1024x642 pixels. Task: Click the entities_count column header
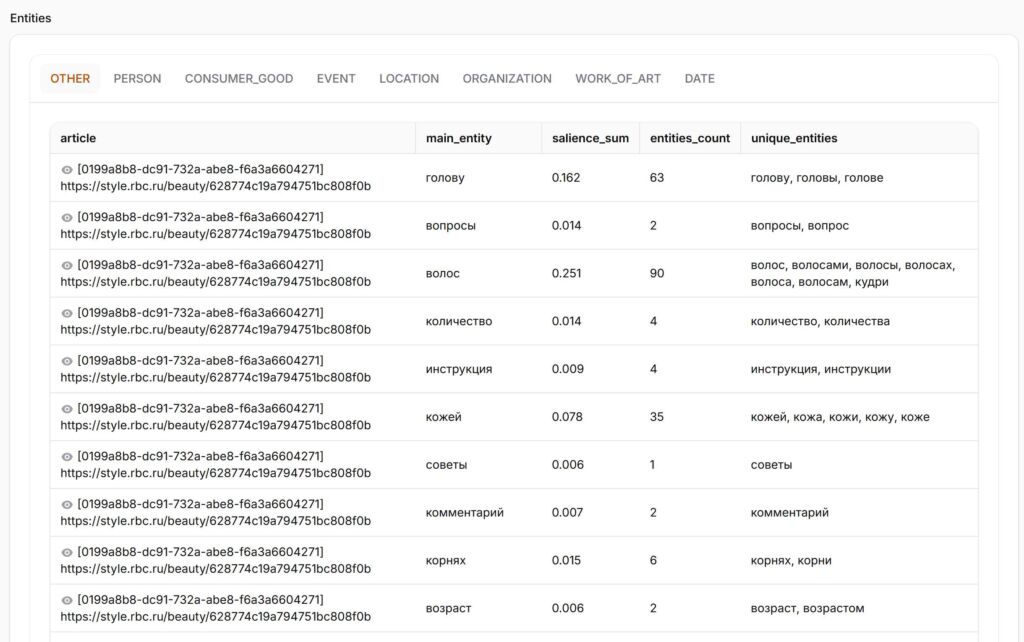[x=690, y=138]
